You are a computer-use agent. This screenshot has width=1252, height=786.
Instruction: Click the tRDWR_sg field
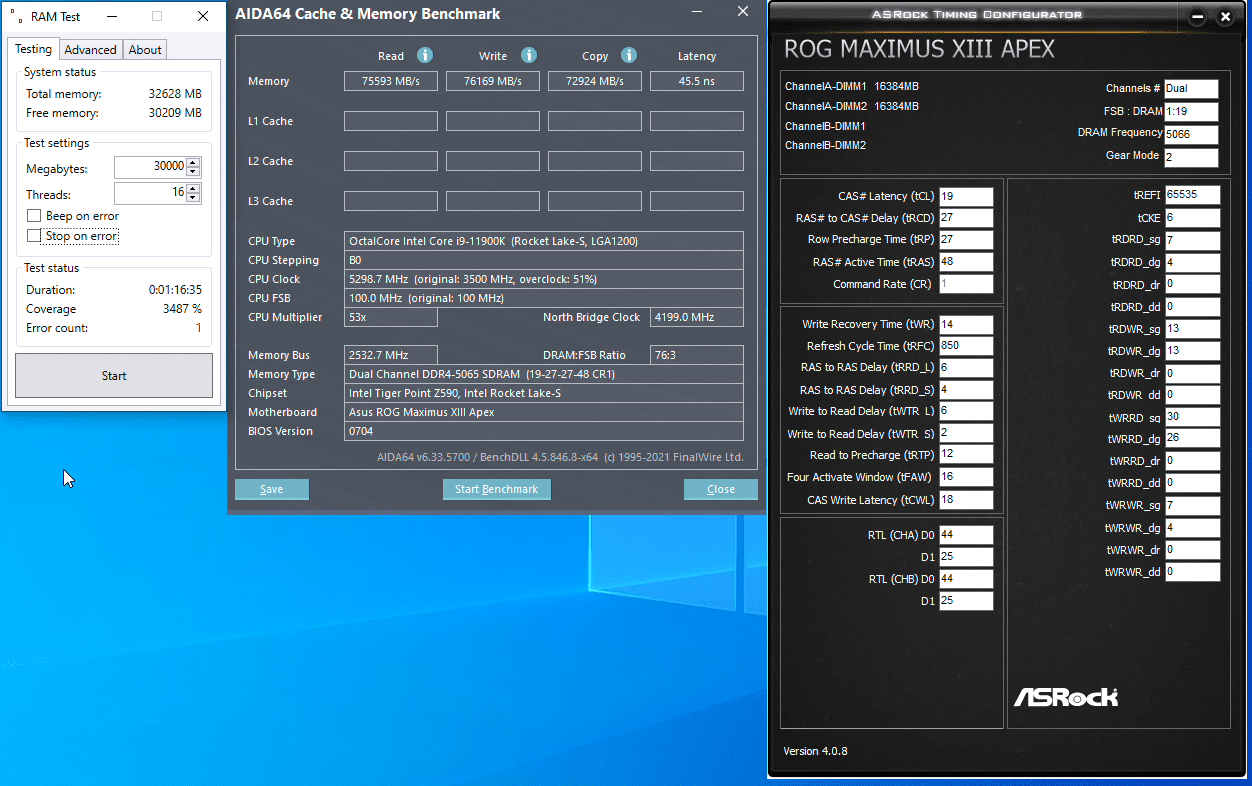point(1192,329)
